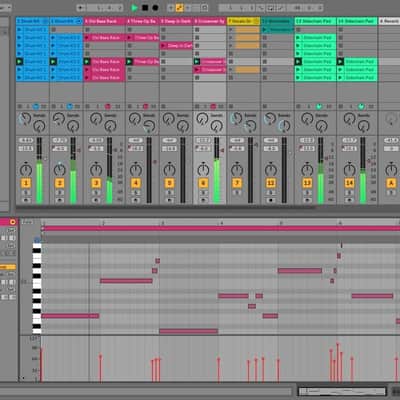Toggle return track A activator

pos(391,183)
